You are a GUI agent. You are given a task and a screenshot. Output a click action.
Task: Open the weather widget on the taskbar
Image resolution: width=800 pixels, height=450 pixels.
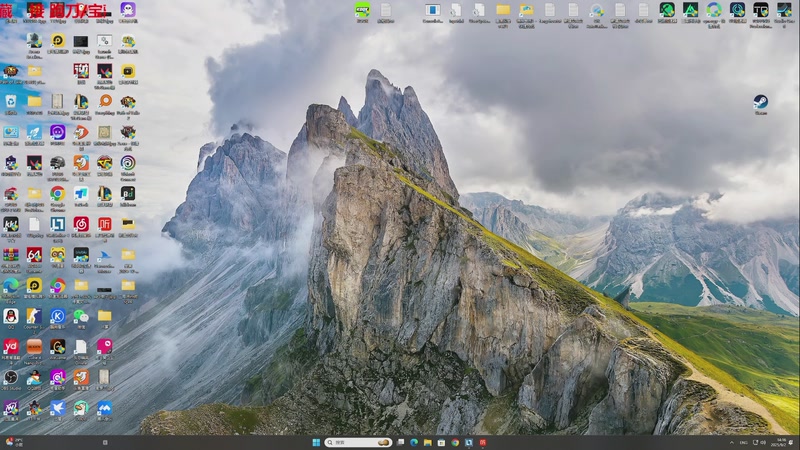pyautogui.click(x=14, y=442)
